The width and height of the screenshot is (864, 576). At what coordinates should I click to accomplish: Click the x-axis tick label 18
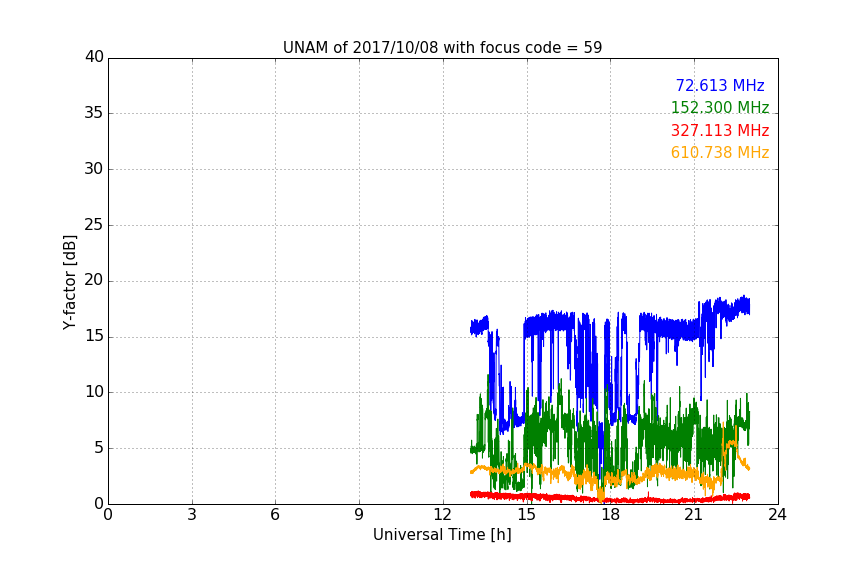[611, 515]
